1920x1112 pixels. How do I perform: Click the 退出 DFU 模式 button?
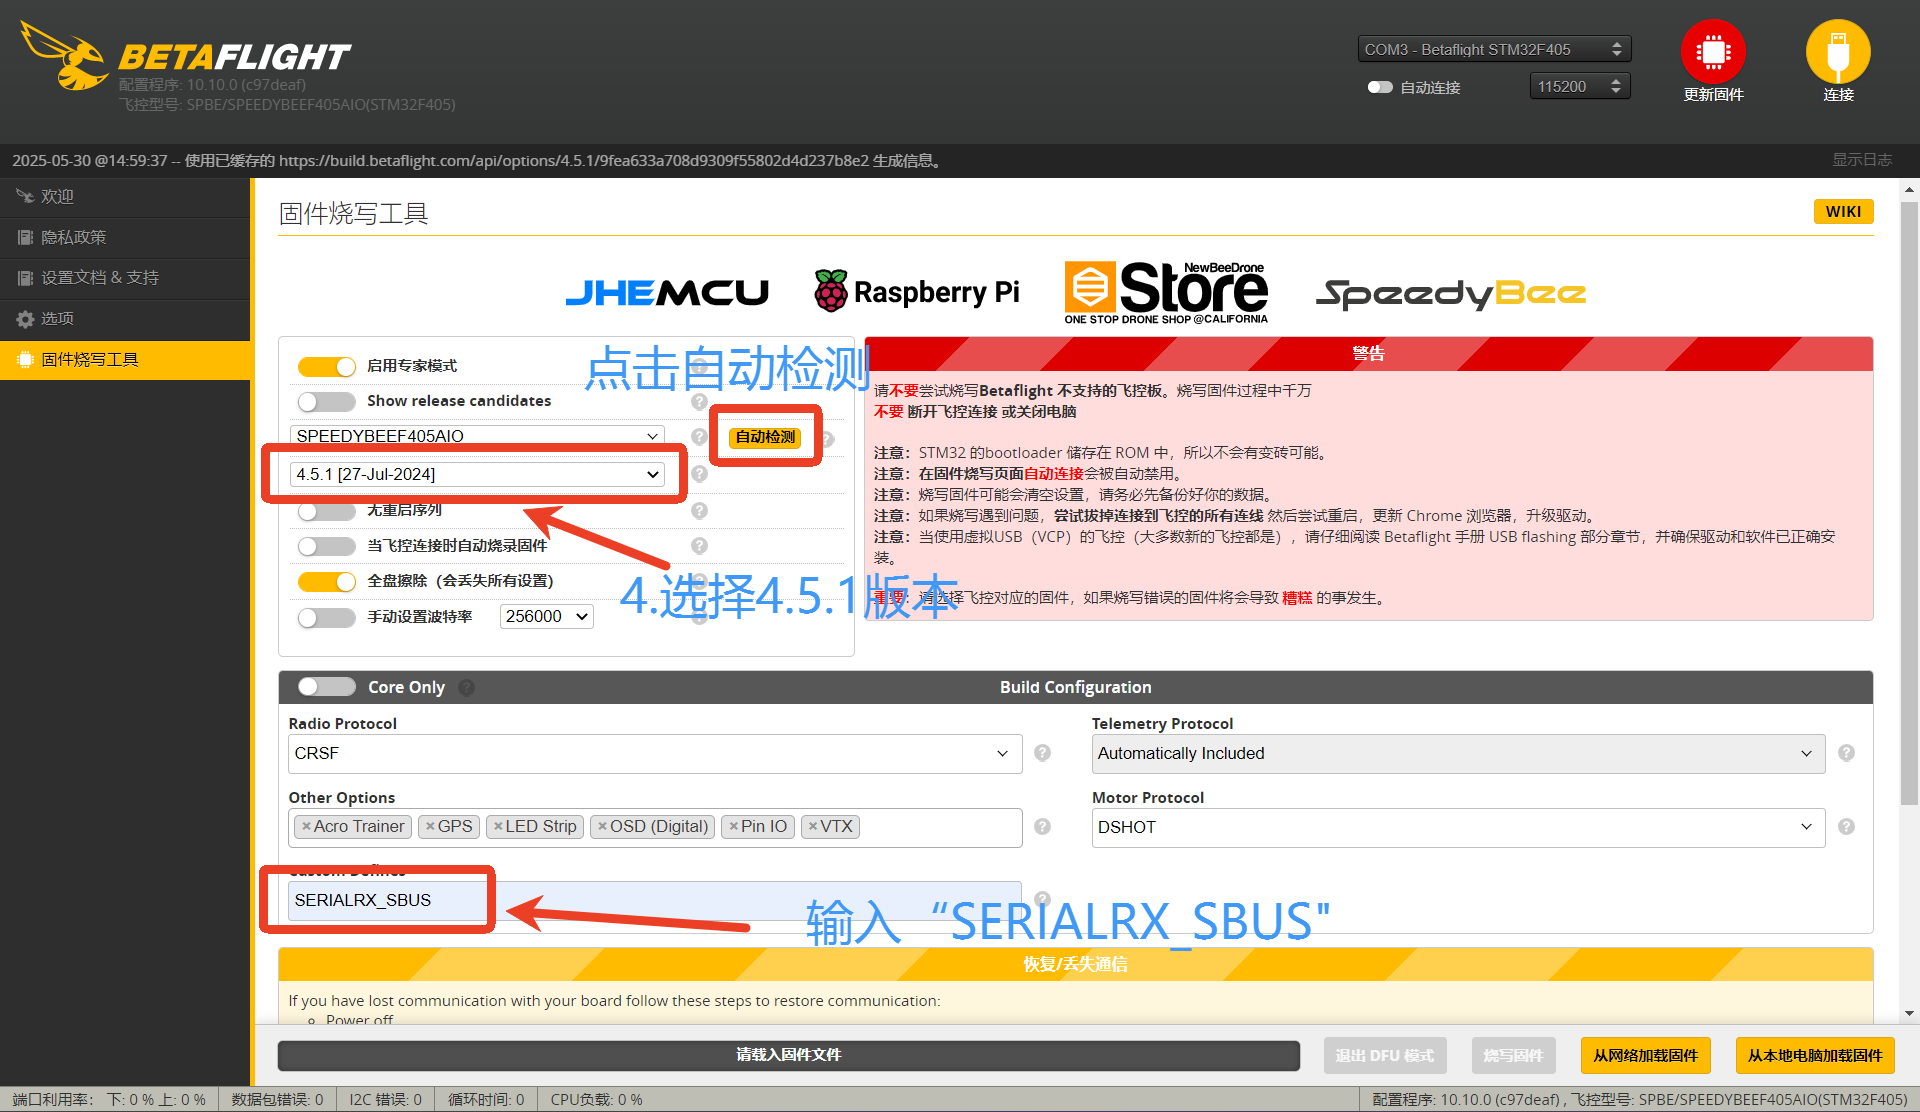click(x=1384, y=1055)
